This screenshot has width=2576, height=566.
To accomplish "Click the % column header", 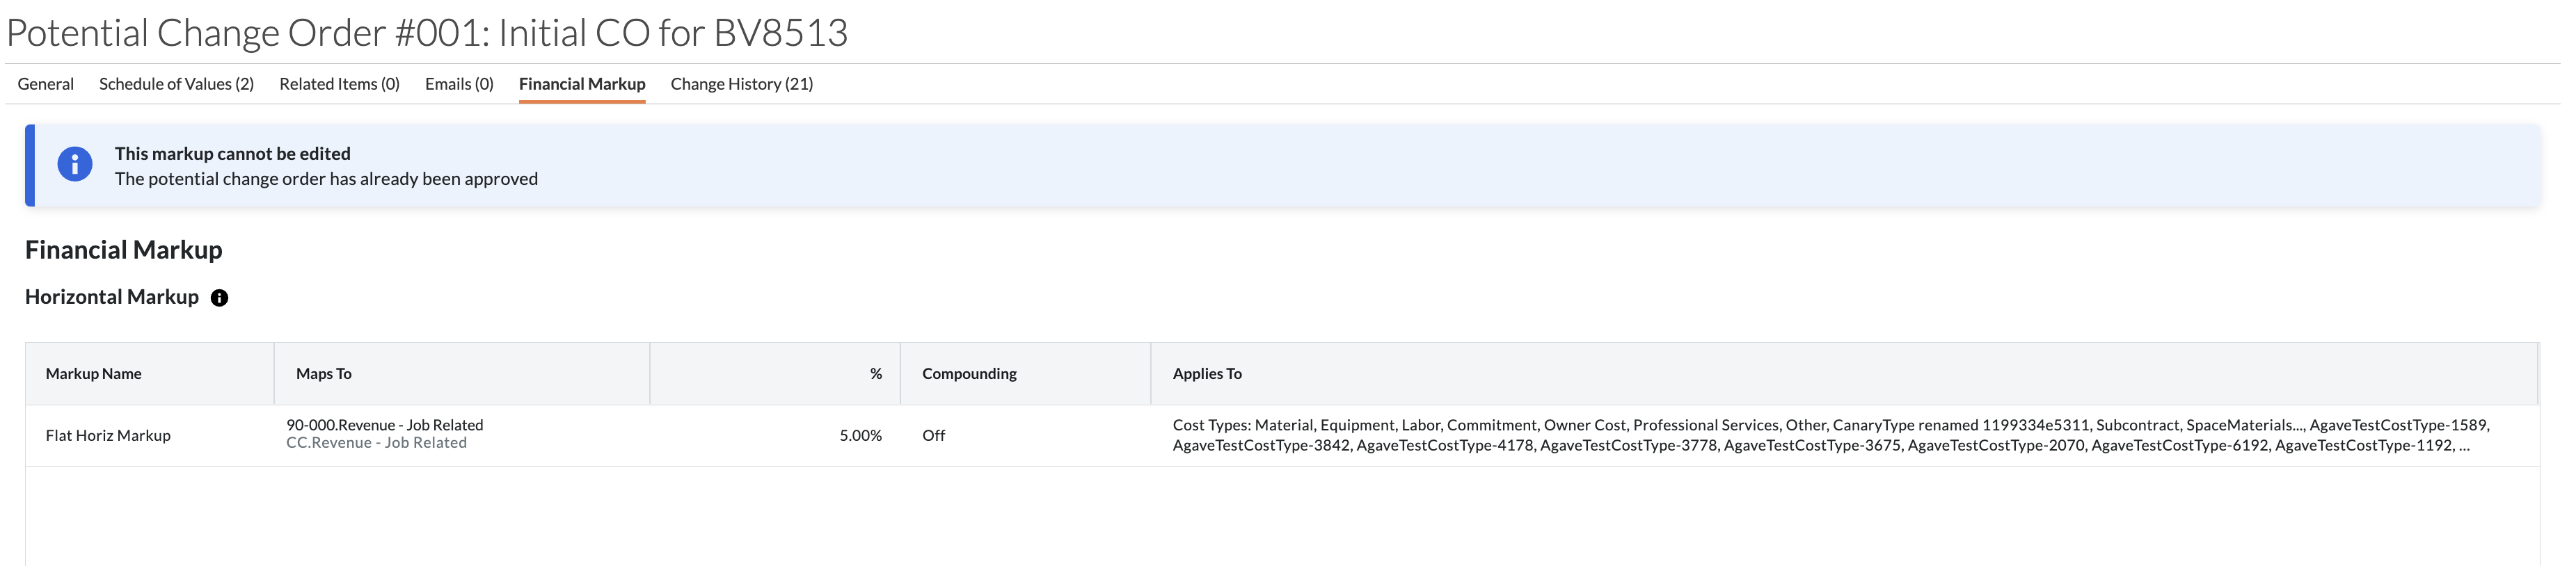I will 775,374.
